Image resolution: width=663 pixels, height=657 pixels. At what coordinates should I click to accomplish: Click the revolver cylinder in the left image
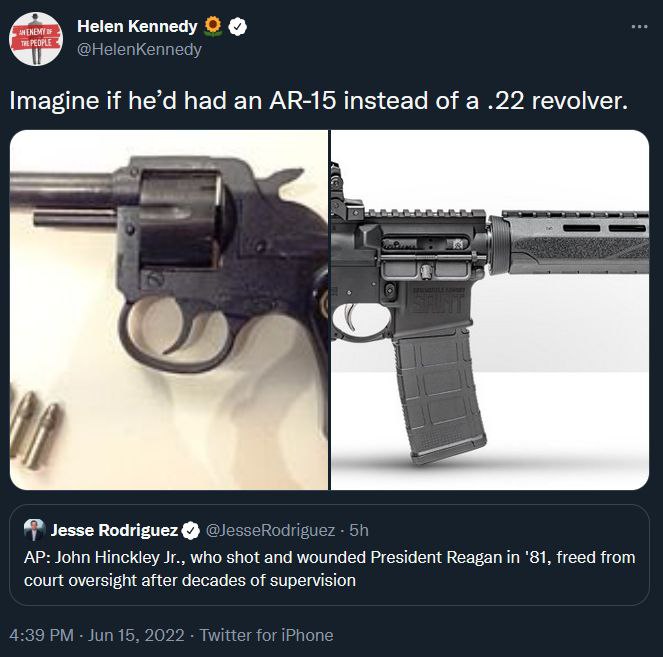point(183,219)
